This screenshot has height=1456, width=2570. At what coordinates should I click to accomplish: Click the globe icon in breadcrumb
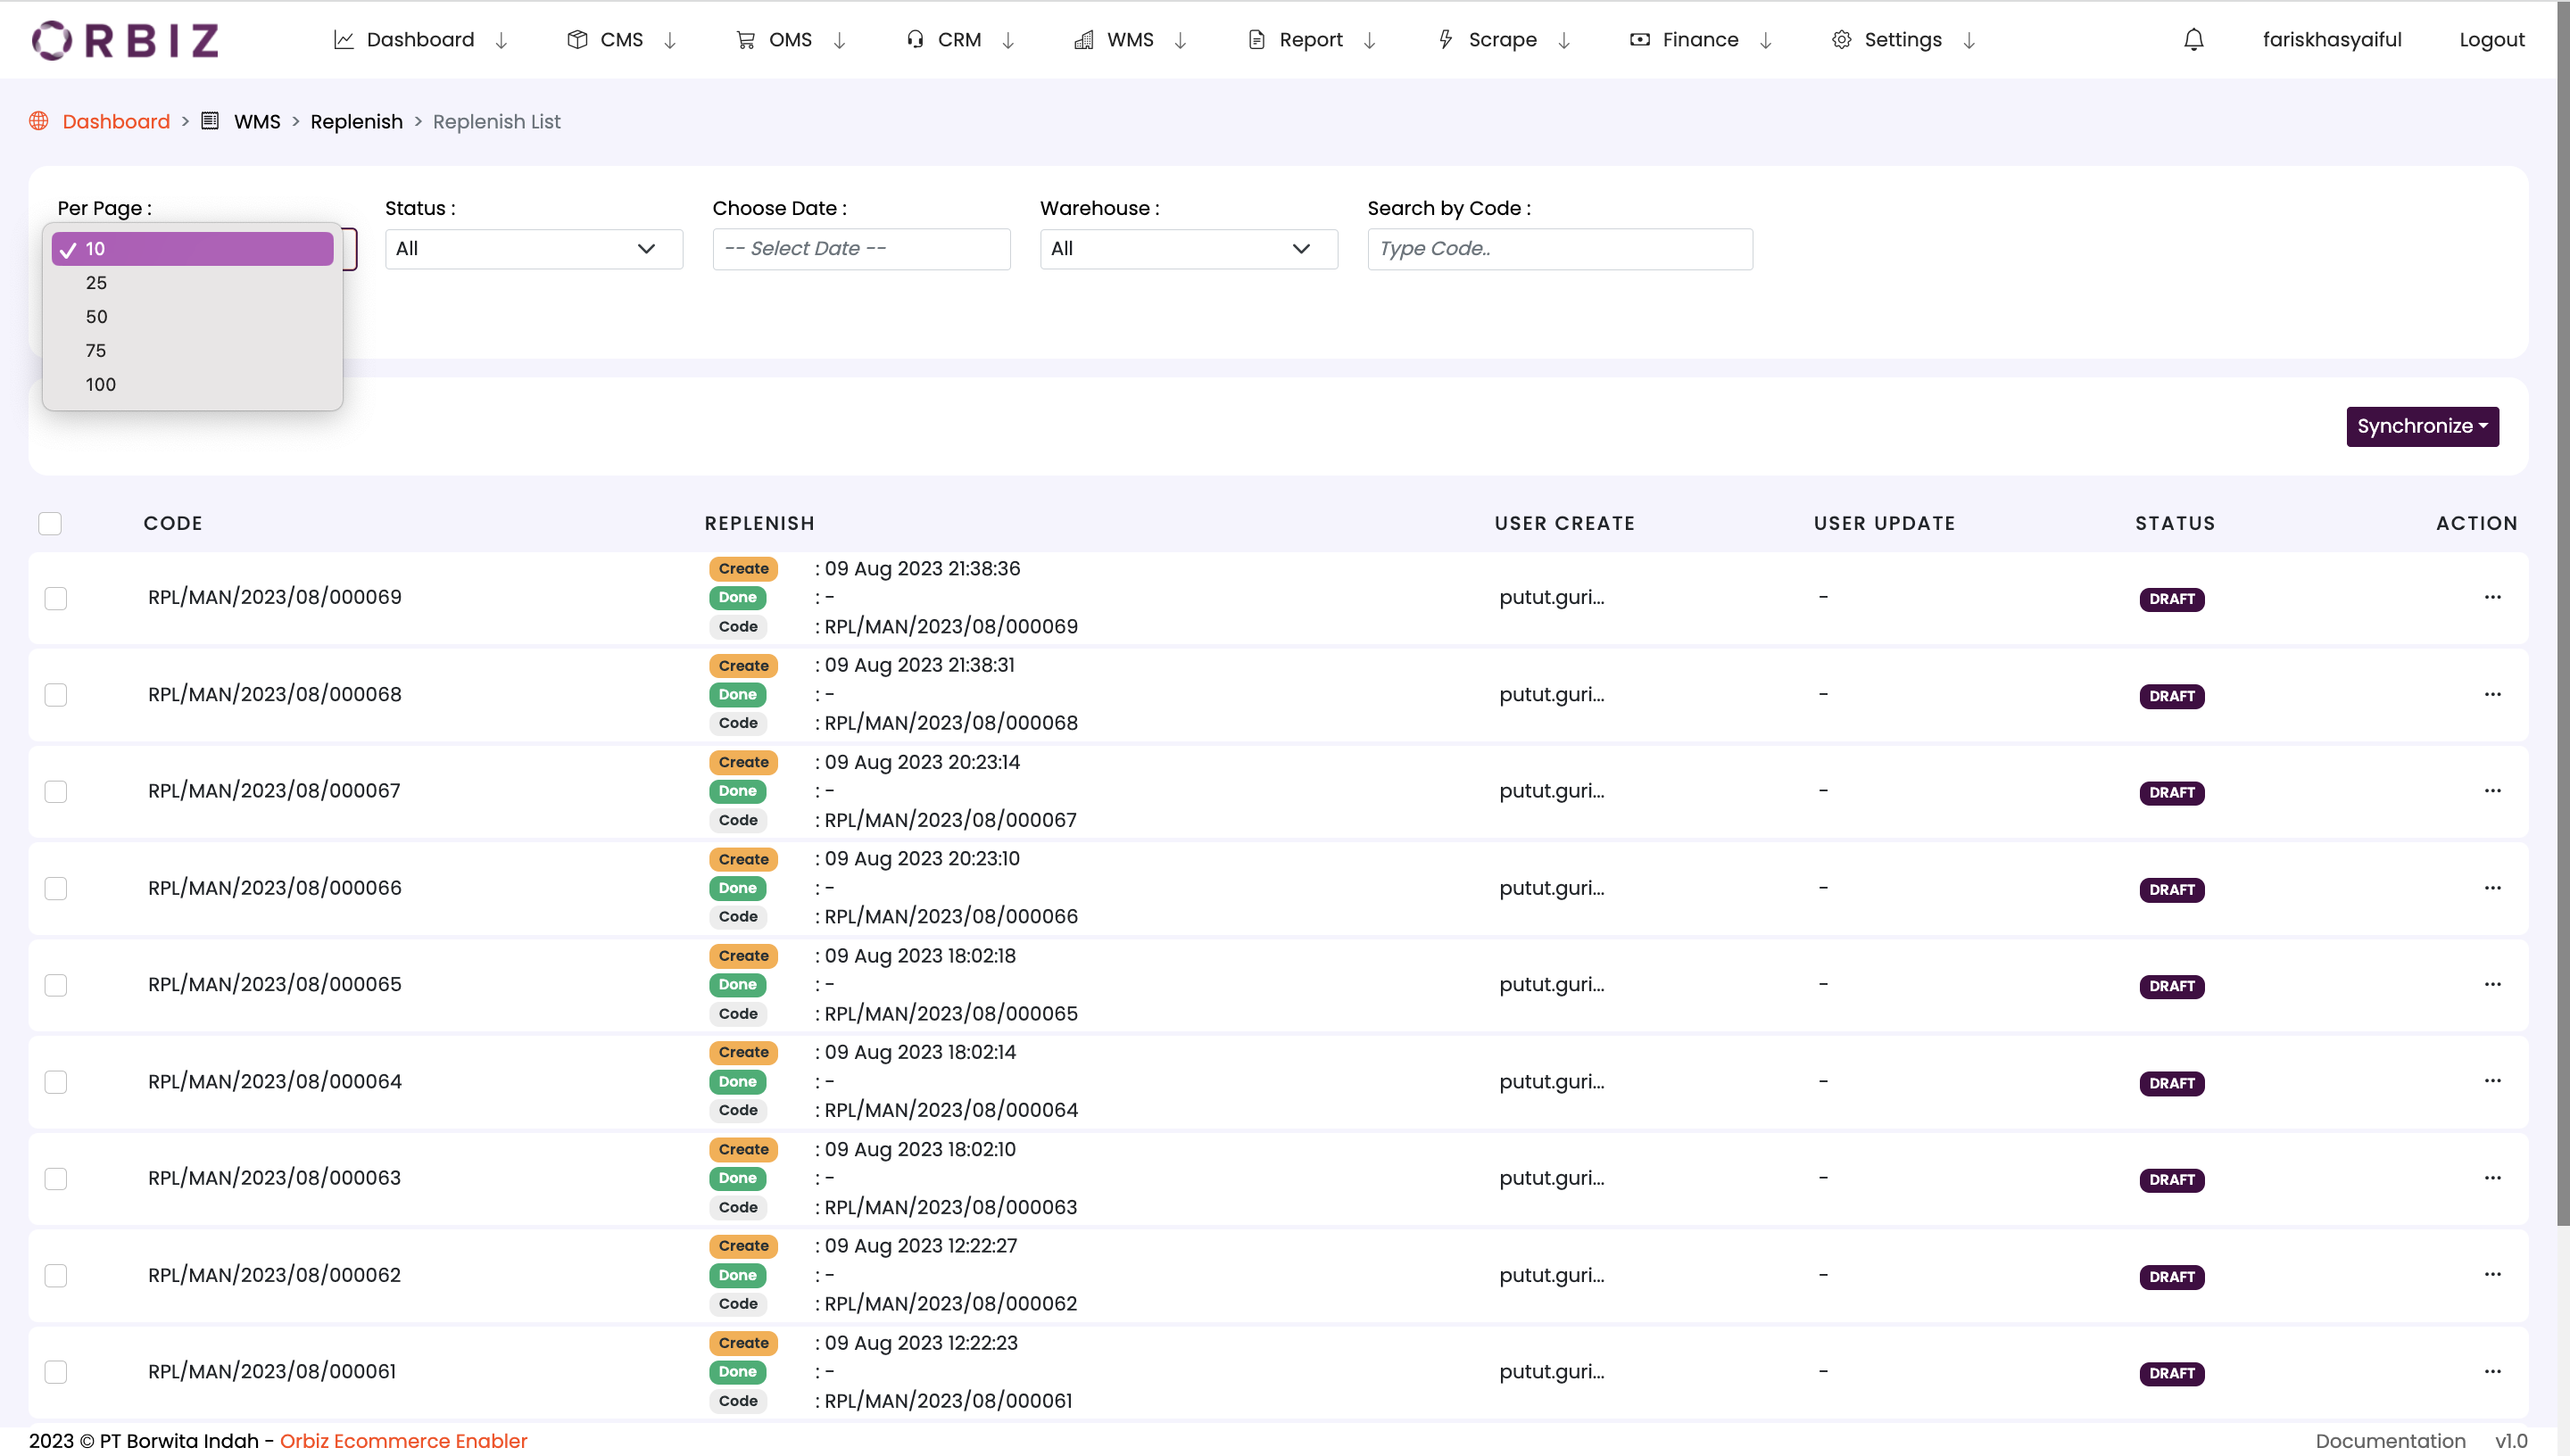click(39, 121)
